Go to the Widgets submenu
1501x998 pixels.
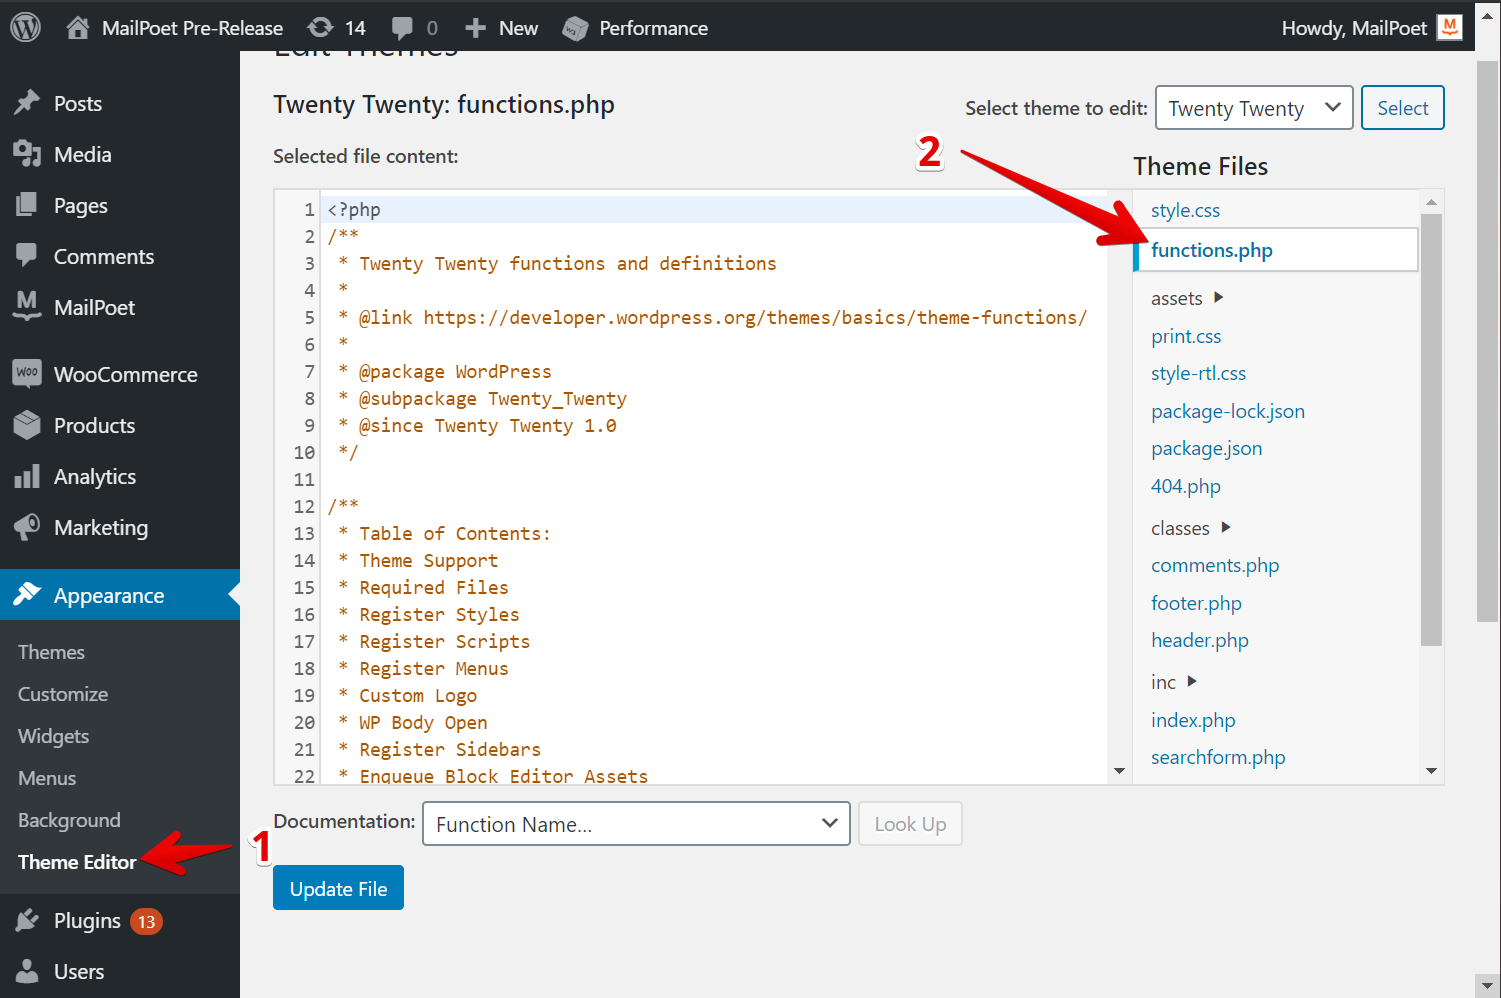pyautogui.click(x=54, y=736)
